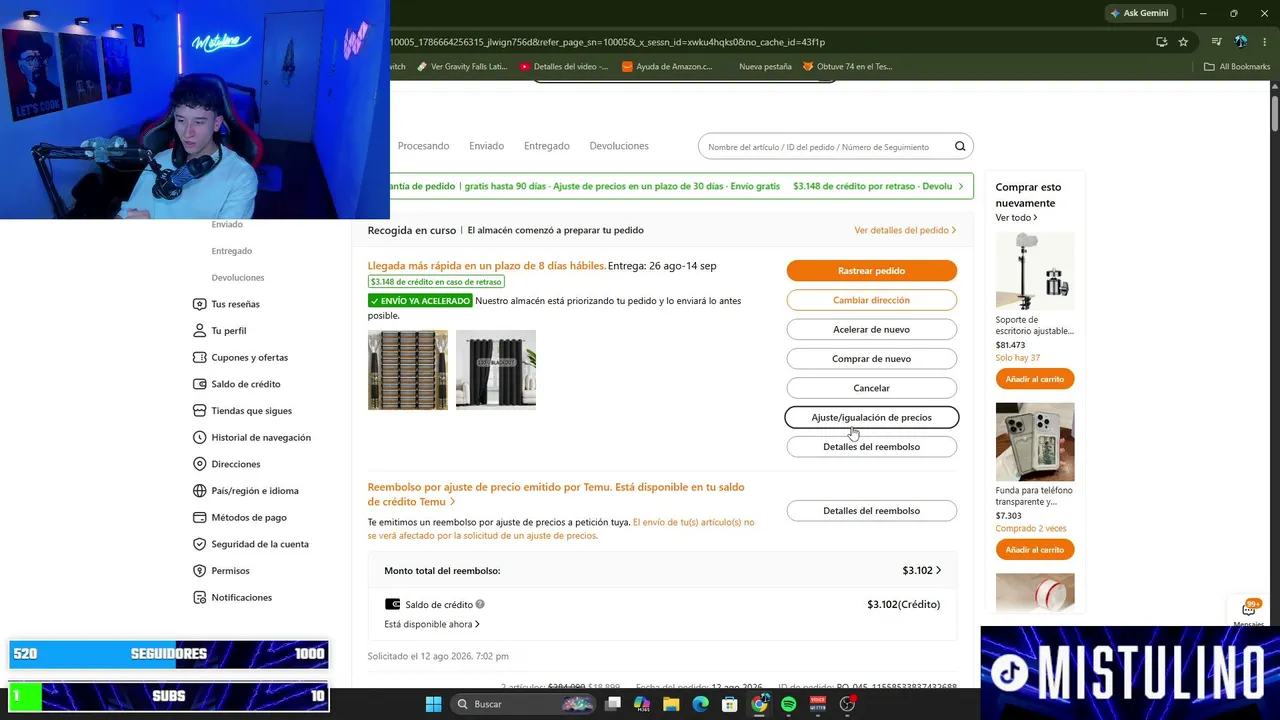This screenshot has width=1280, height=720.
Task: Open the Funda para teléfono product image
Action: (1035, 442)
